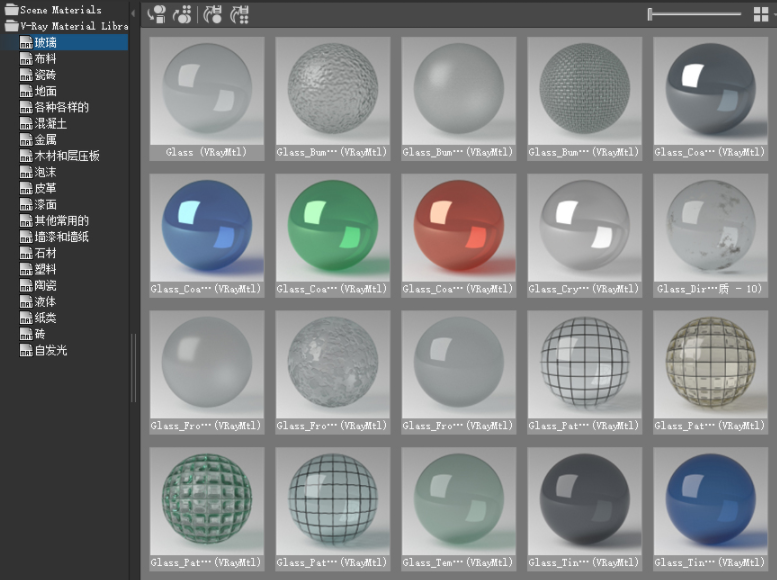
Task: Select the cracked-ice Glass_Fro material thumbnail
Action: pos(333,372)
